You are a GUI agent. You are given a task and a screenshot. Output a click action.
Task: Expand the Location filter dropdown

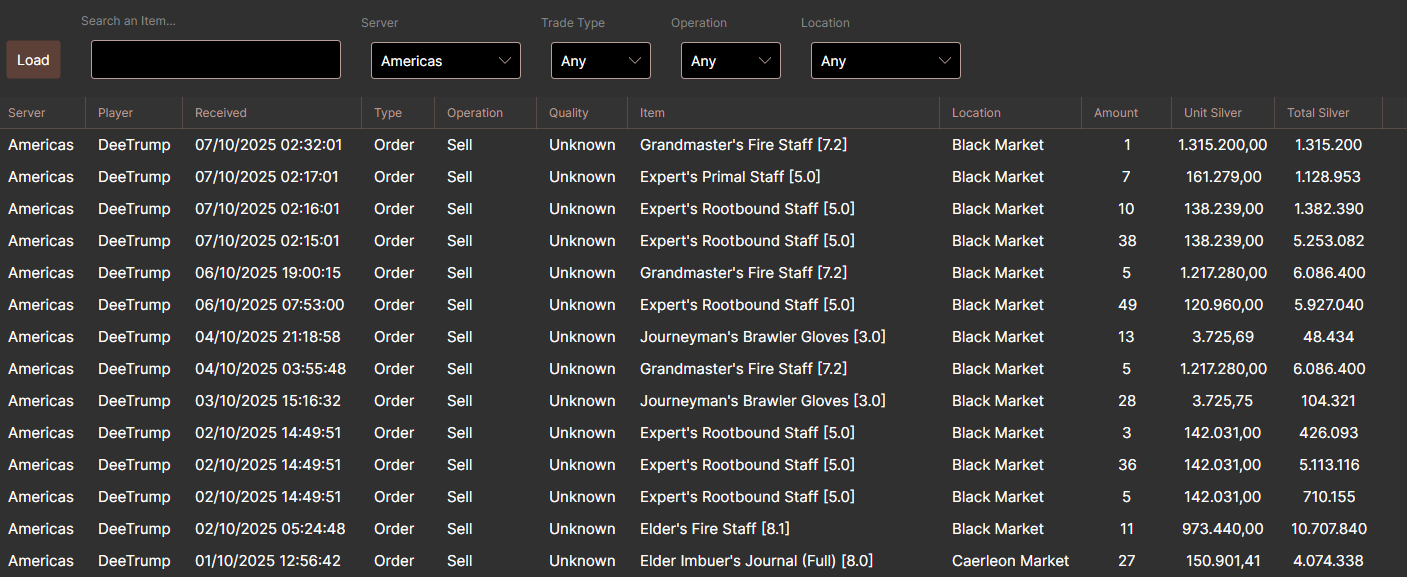pyautogui.click(x=885, y=61)
